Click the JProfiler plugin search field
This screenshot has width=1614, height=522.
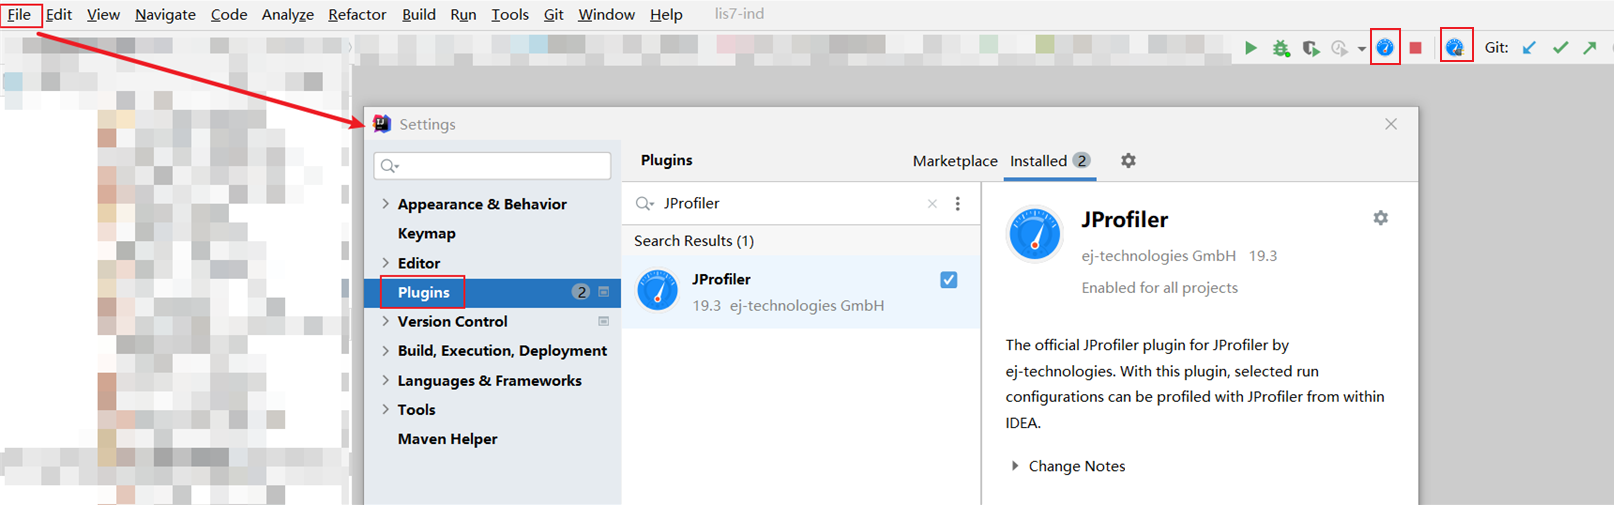pos(790,203)
